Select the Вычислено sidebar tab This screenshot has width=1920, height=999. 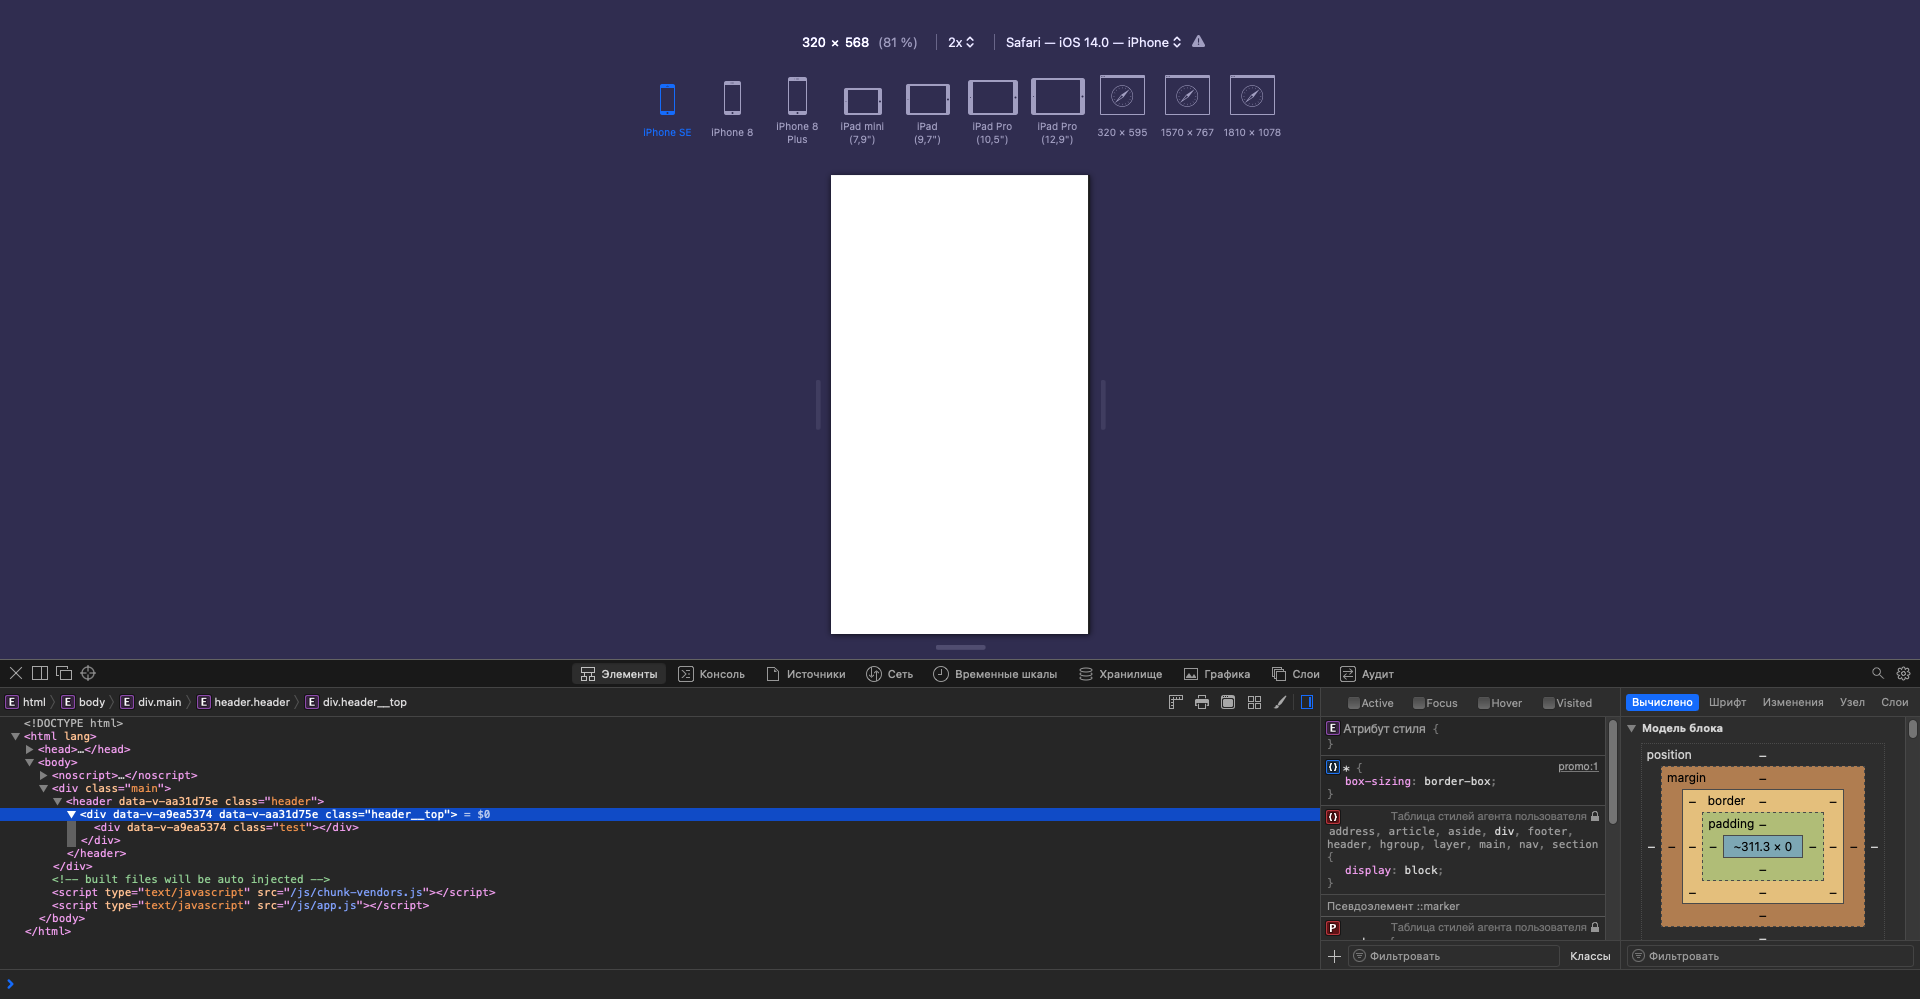pos(1662,702)
